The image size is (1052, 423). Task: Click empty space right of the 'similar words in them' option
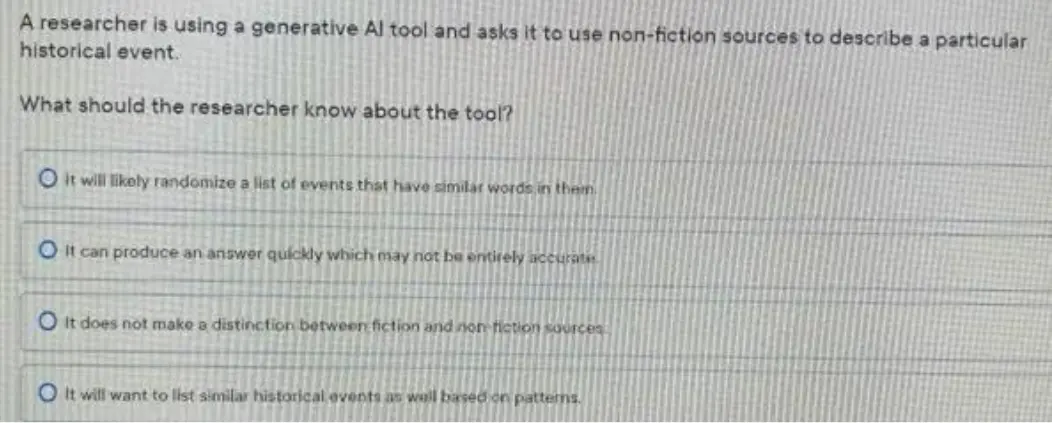coord(819,186)
